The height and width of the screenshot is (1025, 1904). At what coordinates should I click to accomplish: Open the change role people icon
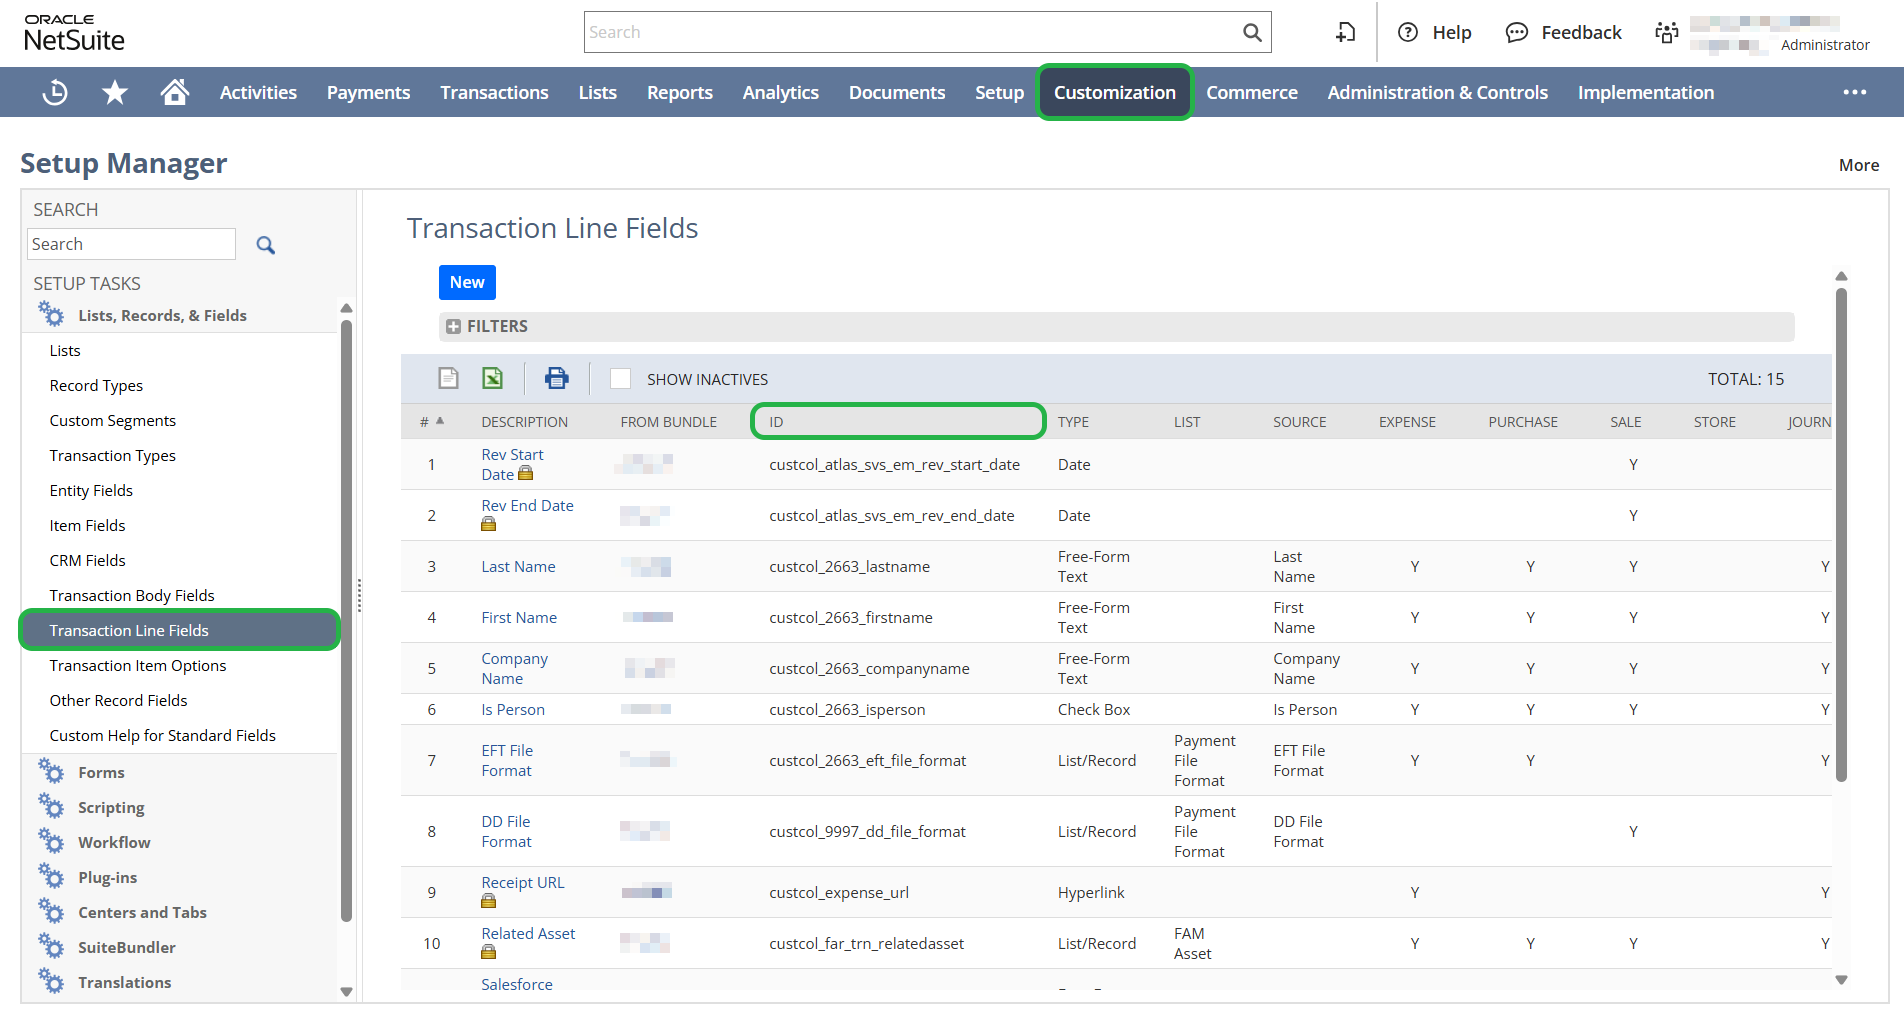(1666, 32)
